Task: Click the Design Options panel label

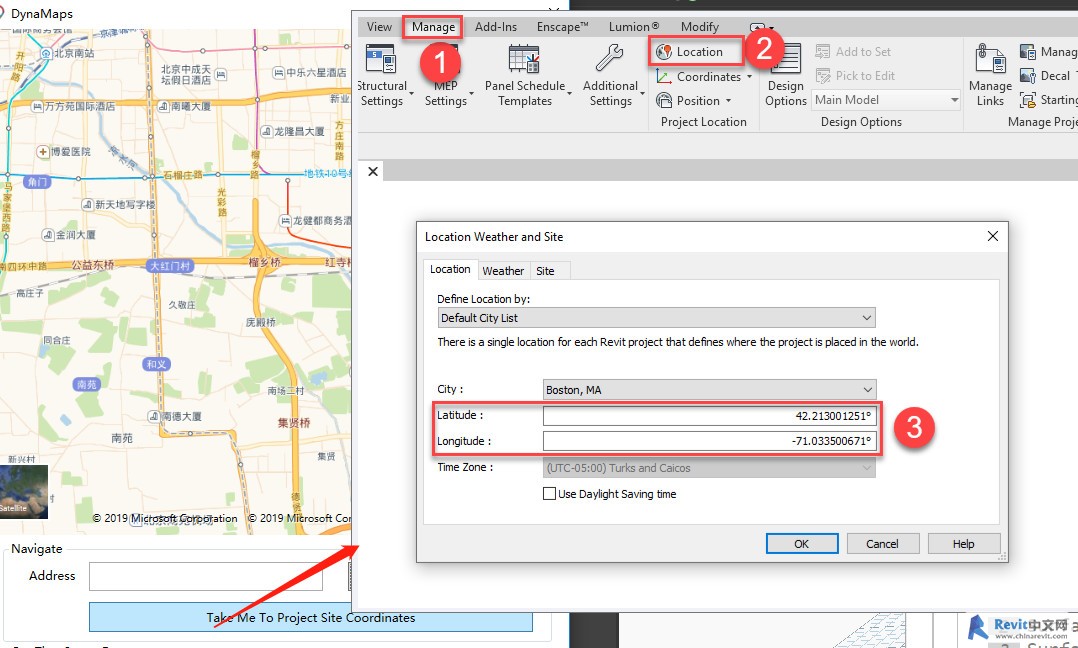Action: click(x=861, y=122)
